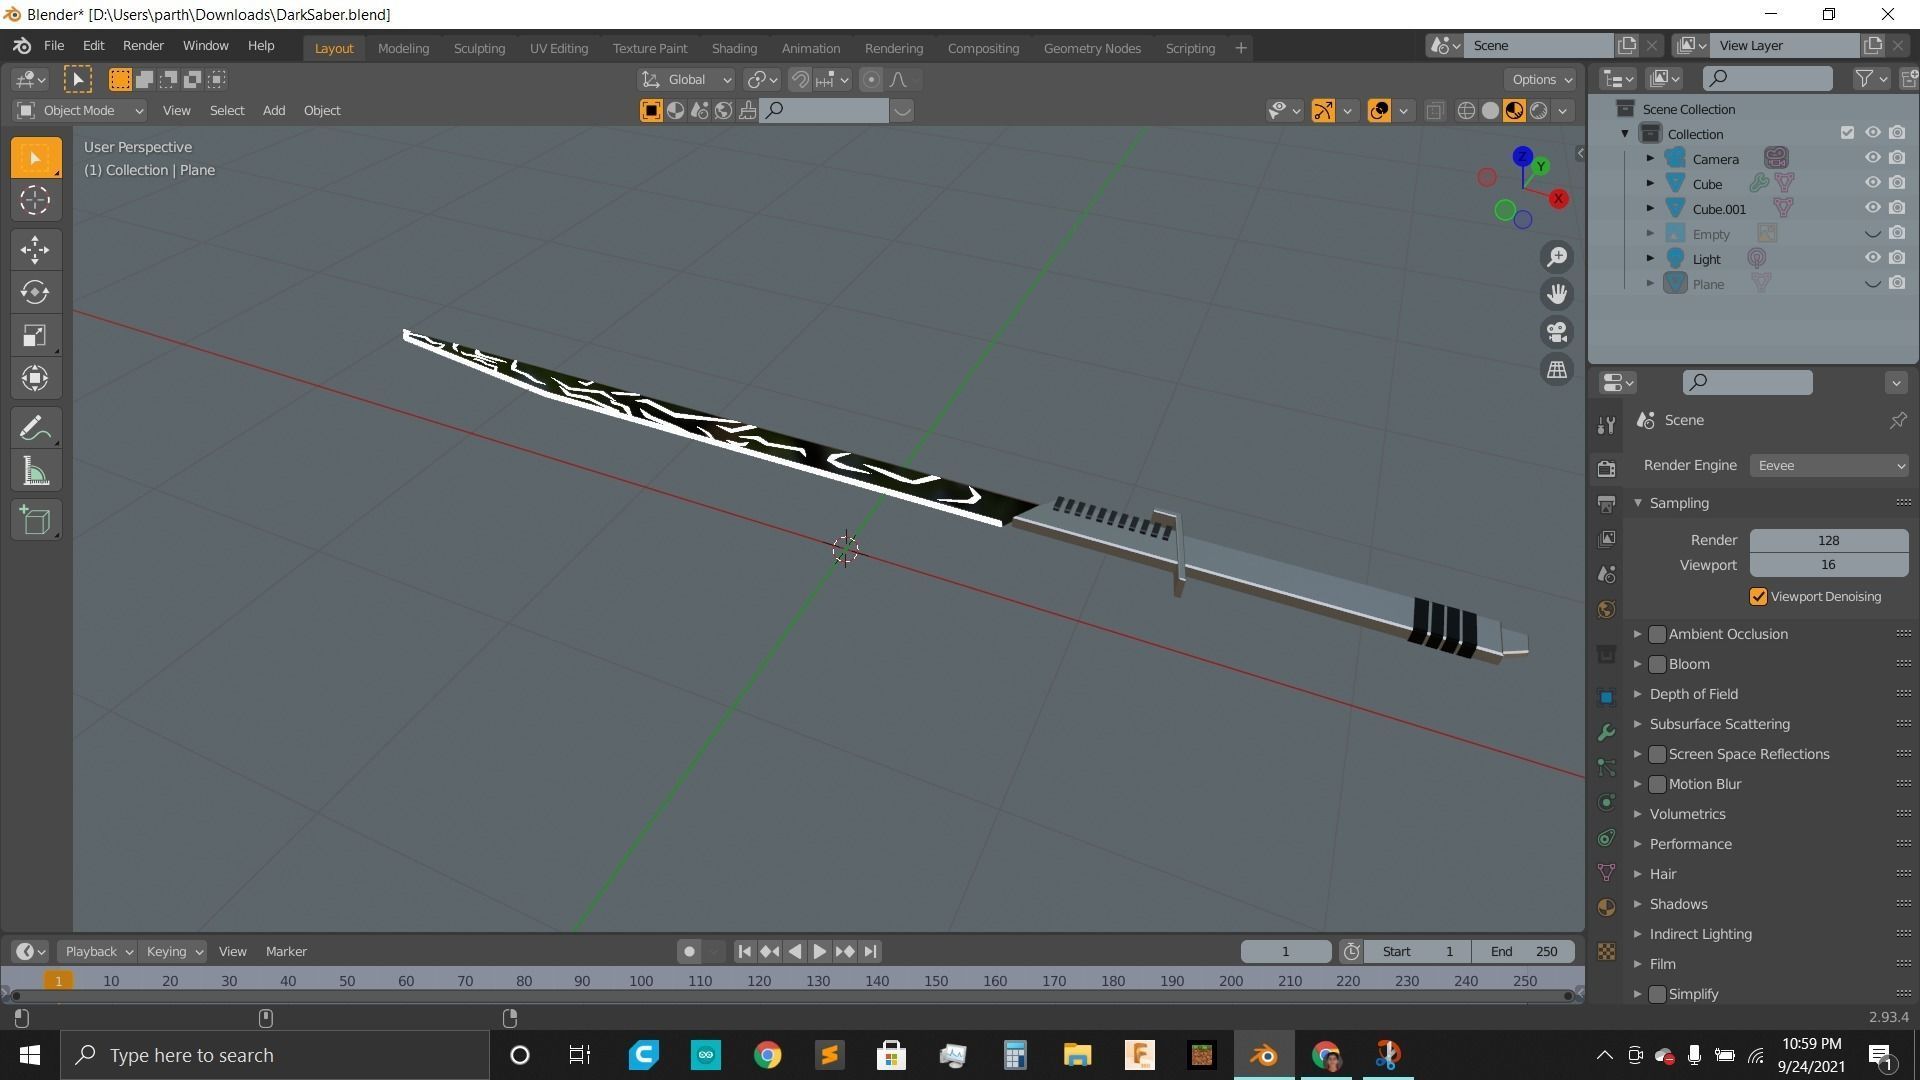This screenshot has height=1080, width=1920.
Task: Switch perspective/orthographic grid icon
Action: coord(1557,370)
